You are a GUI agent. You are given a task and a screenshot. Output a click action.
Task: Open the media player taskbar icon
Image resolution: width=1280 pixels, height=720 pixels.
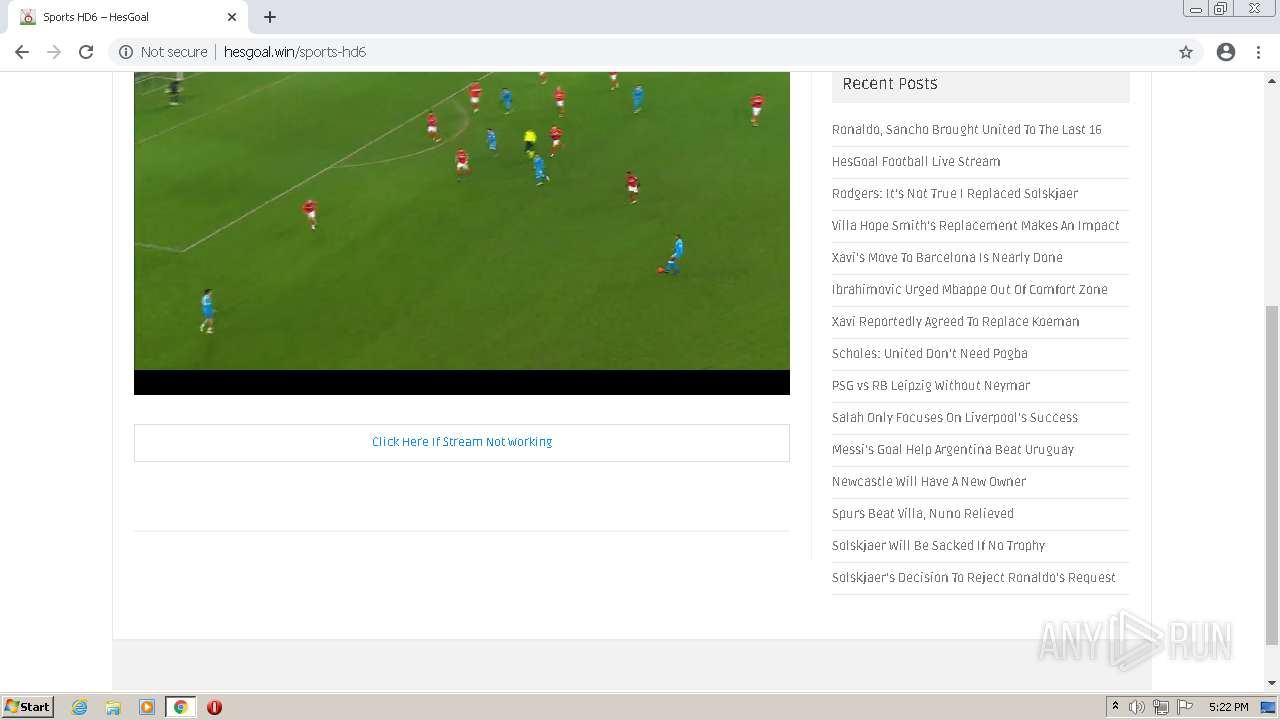[x=147, y=707]
